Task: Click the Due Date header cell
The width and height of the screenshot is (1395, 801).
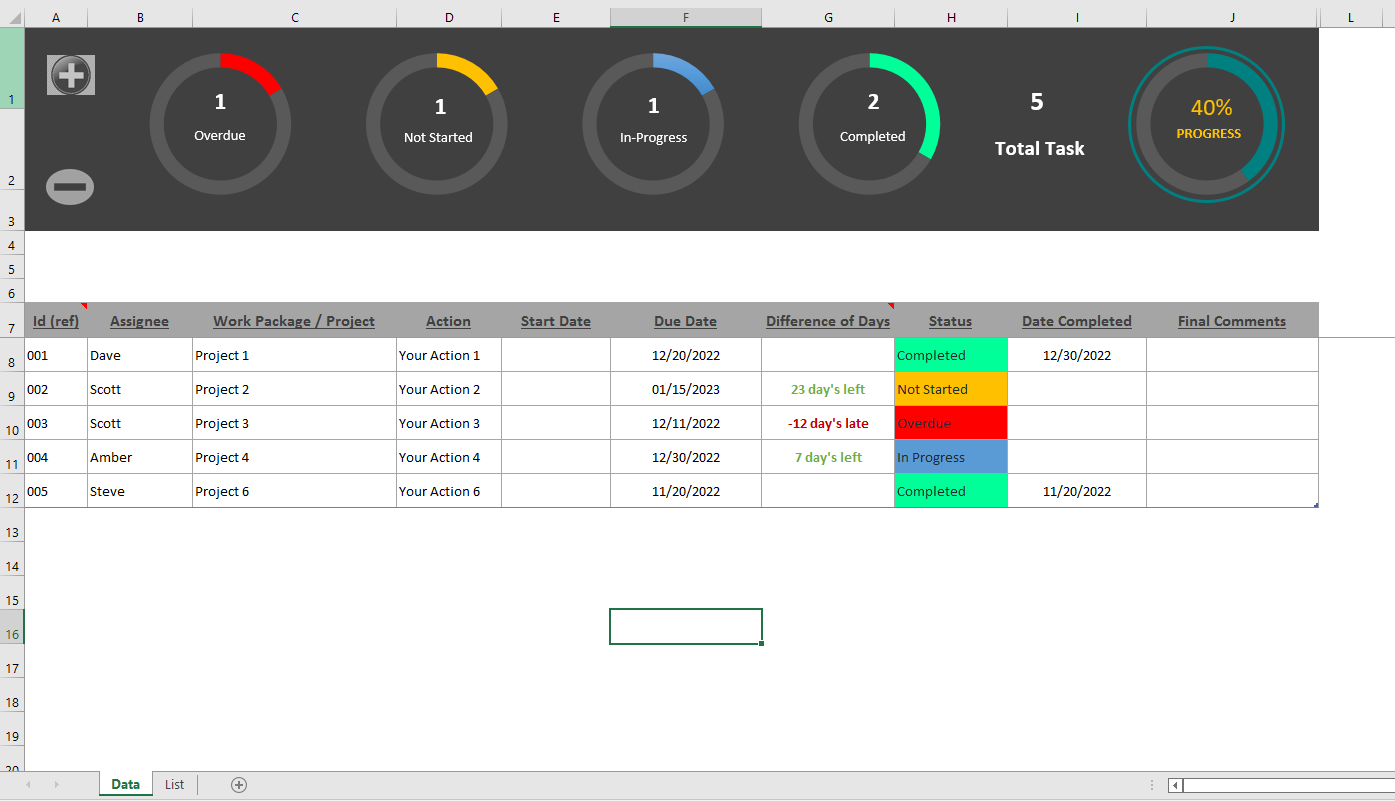Action: click(x=685, y=320)
